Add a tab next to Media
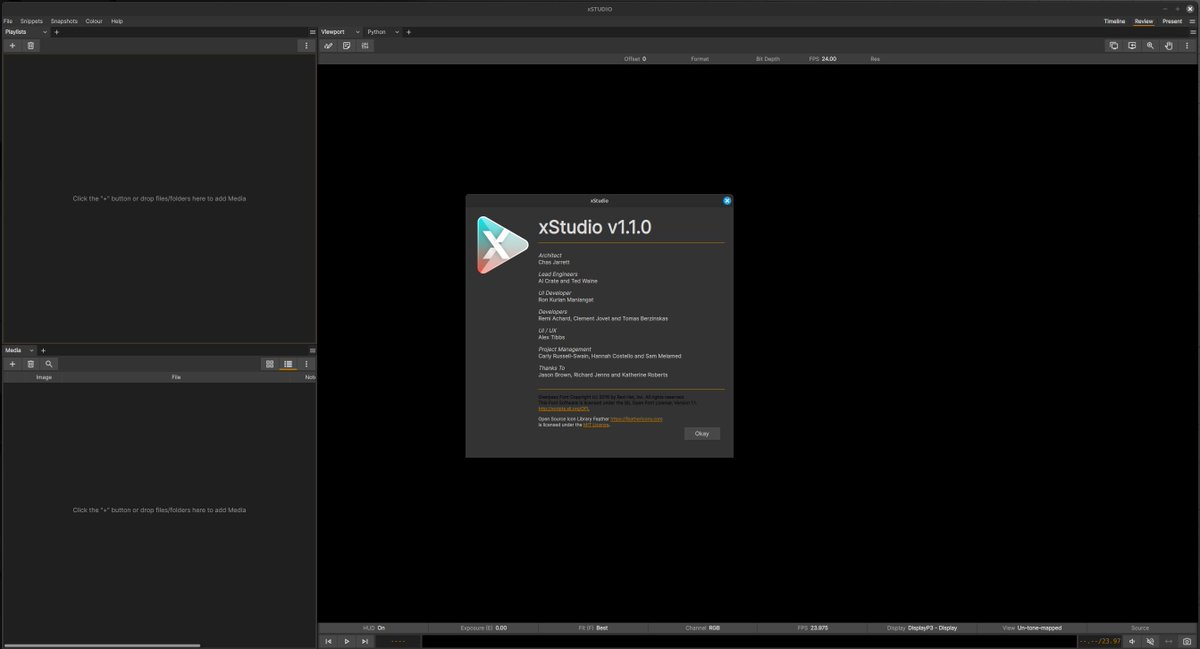 pyautogui.click(x=43, y=350)
